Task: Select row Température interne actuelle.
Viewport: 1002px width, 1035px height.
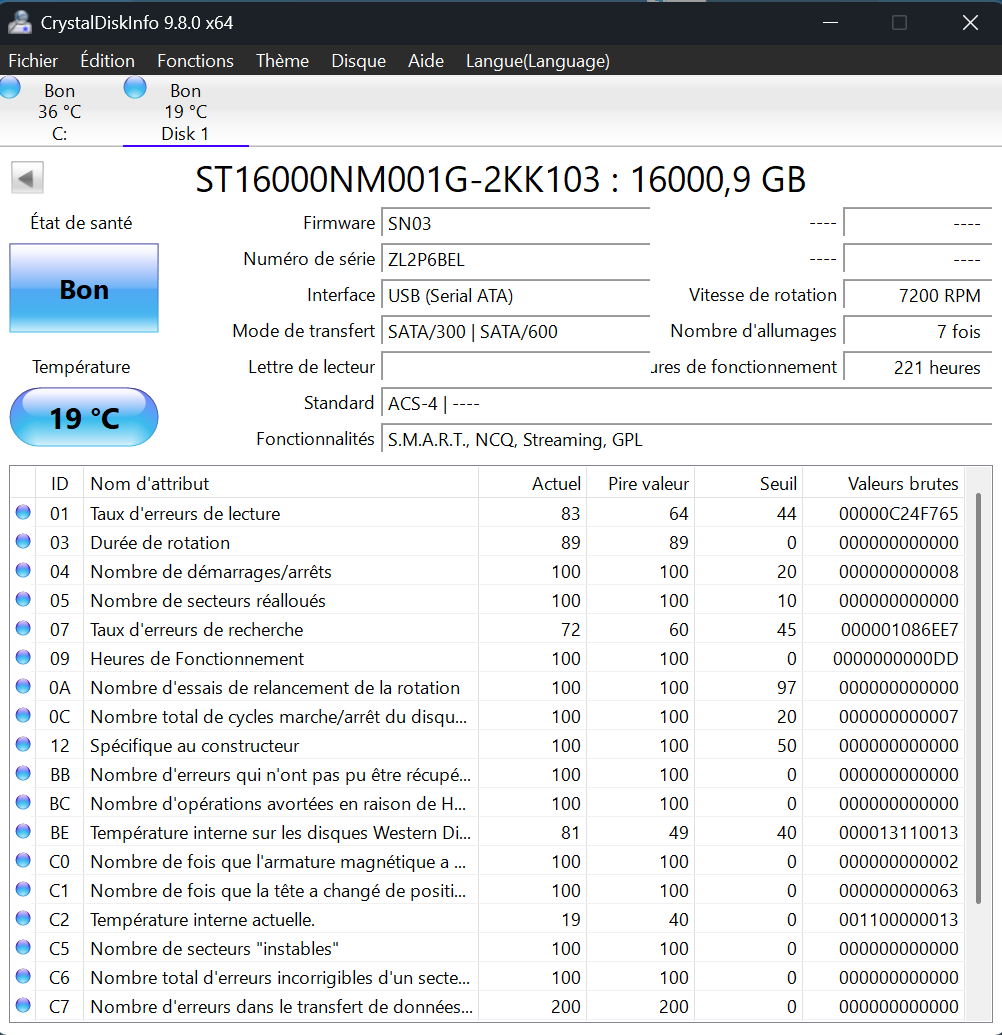Action: (x=487, y=919)
